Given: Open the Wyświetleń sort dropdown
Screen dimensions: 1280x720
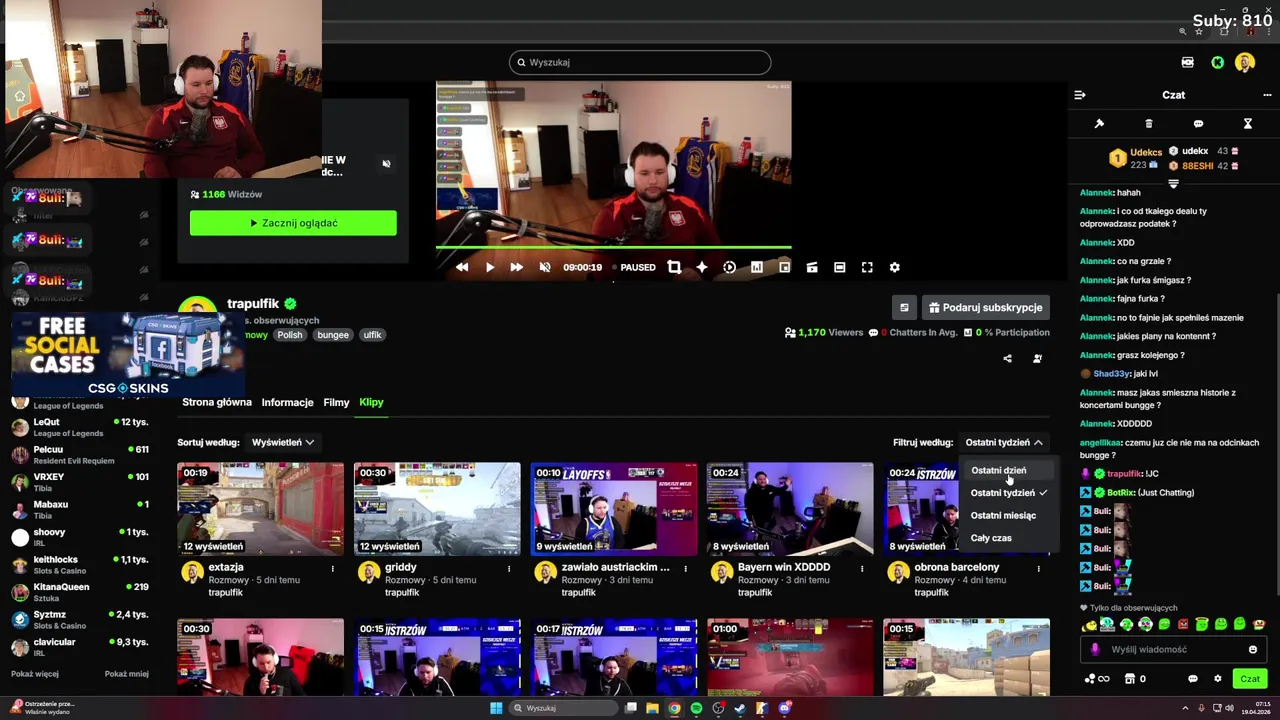Looking at the screenshot, I should pyautogui.click(x=283, y=442).
